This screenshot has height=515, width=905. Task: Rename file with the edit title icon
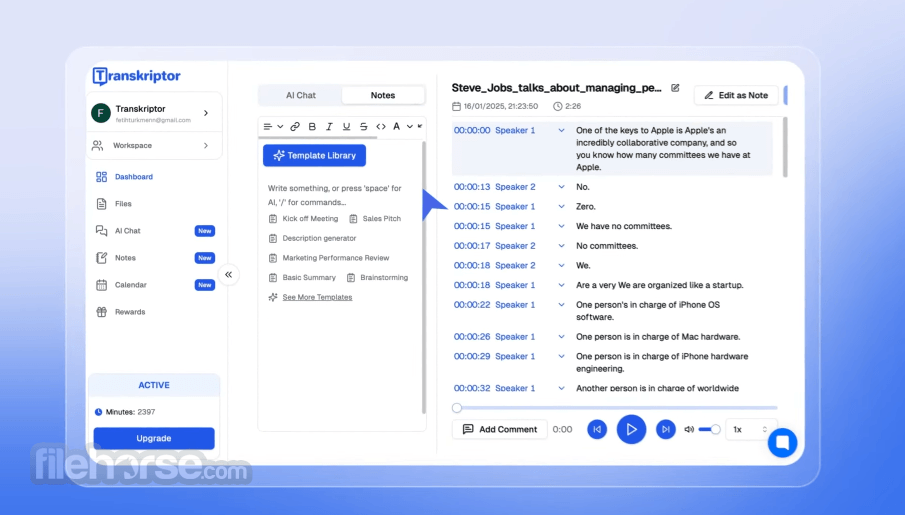[x=675, y=88]
